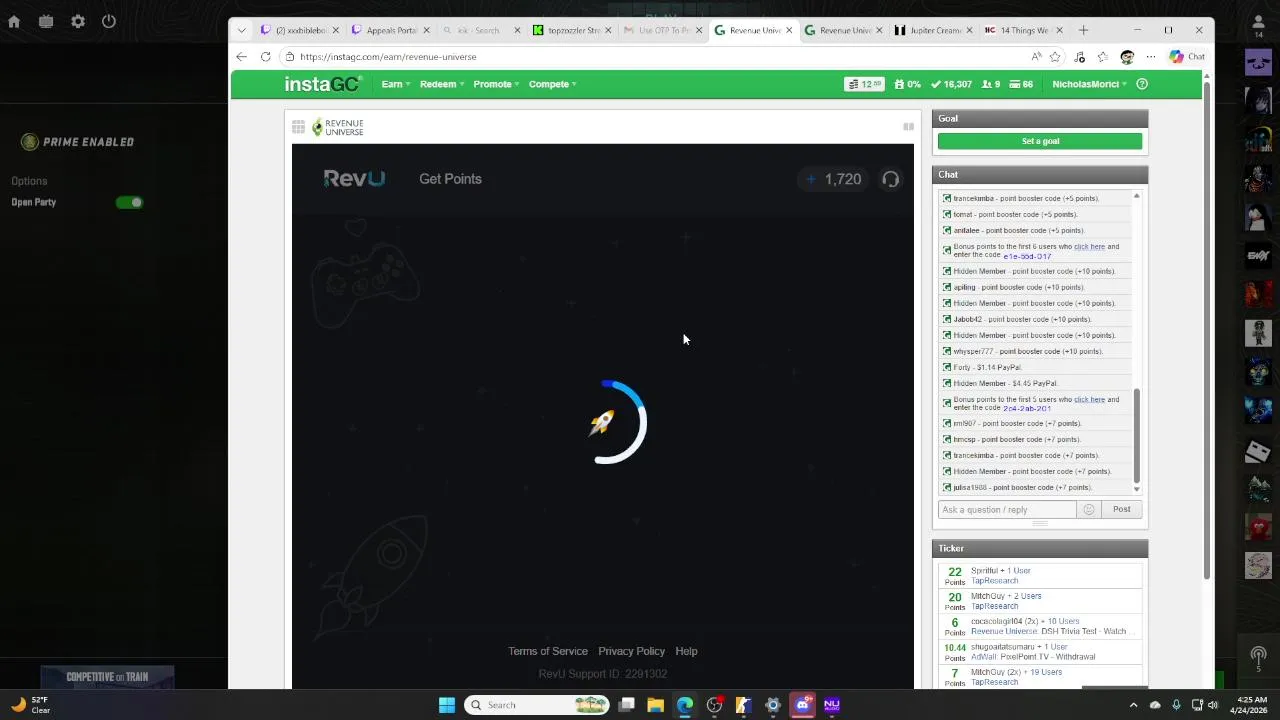
Task: Post the chat message
Action: coord(1121,509)
